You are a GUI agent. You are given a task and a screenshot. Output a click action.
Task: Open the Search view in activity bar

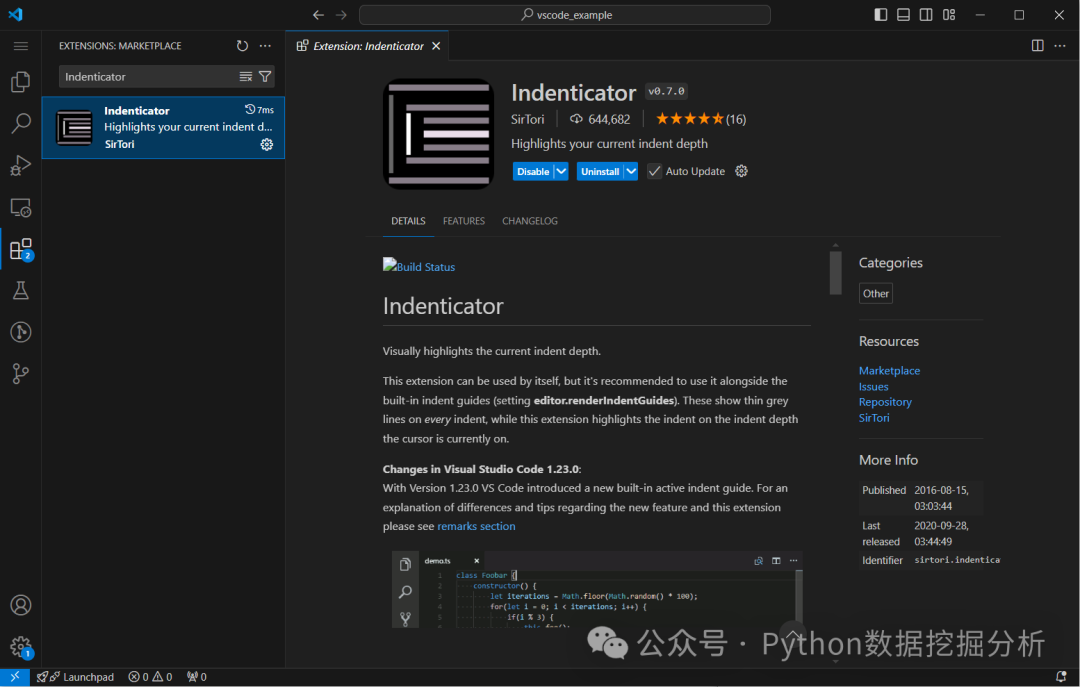click(21, 123)
